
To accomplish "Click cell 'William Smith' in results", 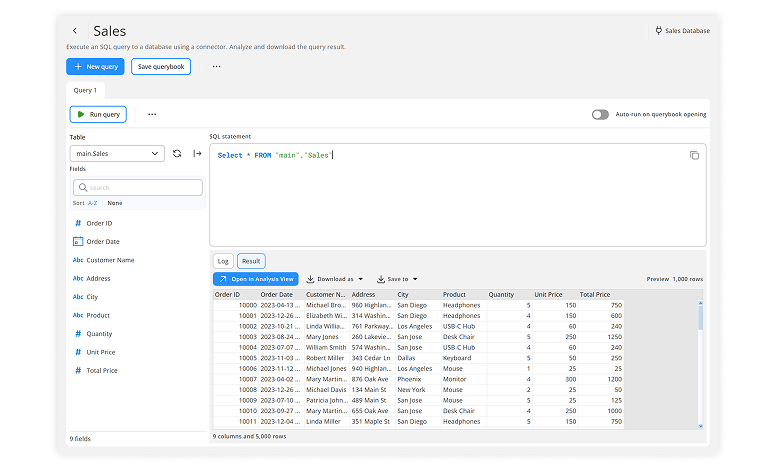I will (327, 347).
